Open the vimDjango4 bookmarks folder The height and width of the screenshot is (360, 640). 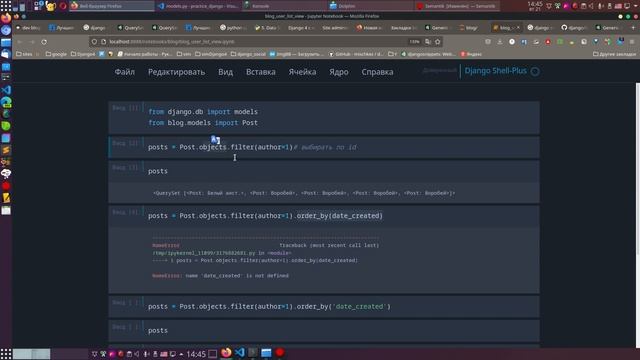point(211,54)
